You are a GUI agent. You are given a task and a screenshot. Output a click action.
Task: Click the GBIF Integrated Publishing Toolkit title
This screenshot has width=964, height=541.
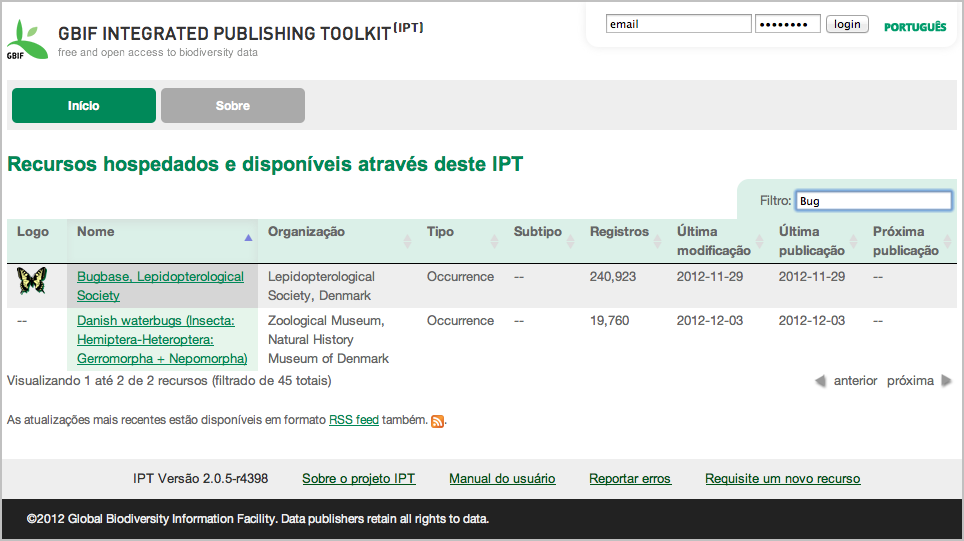[x=240, y=33]
